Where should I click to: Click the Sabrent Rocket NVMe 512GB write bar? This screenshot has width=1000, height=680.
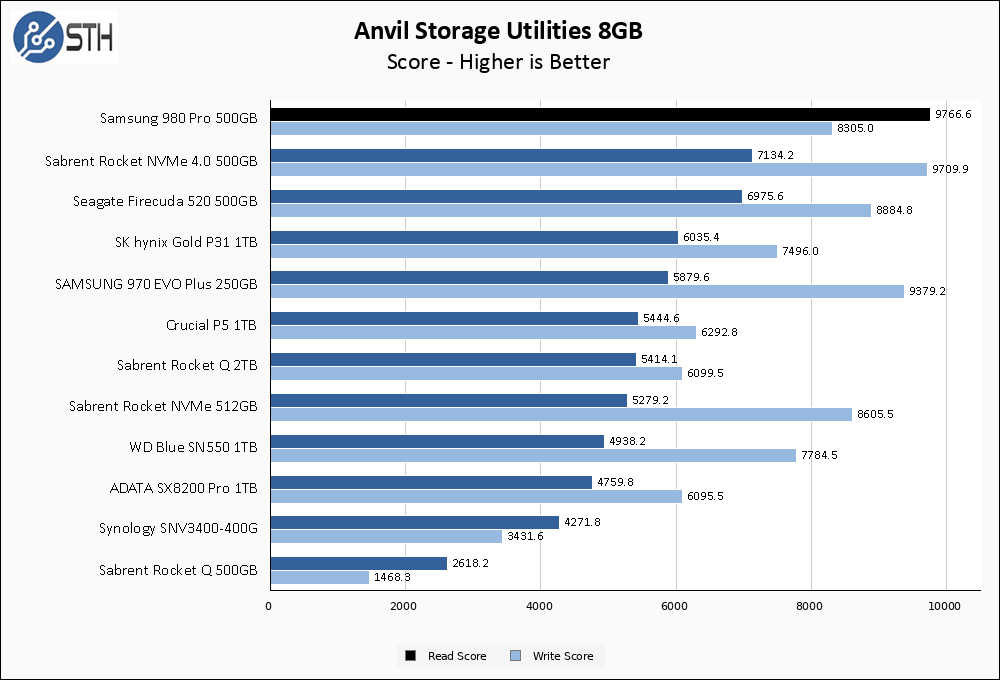point(560,414)
